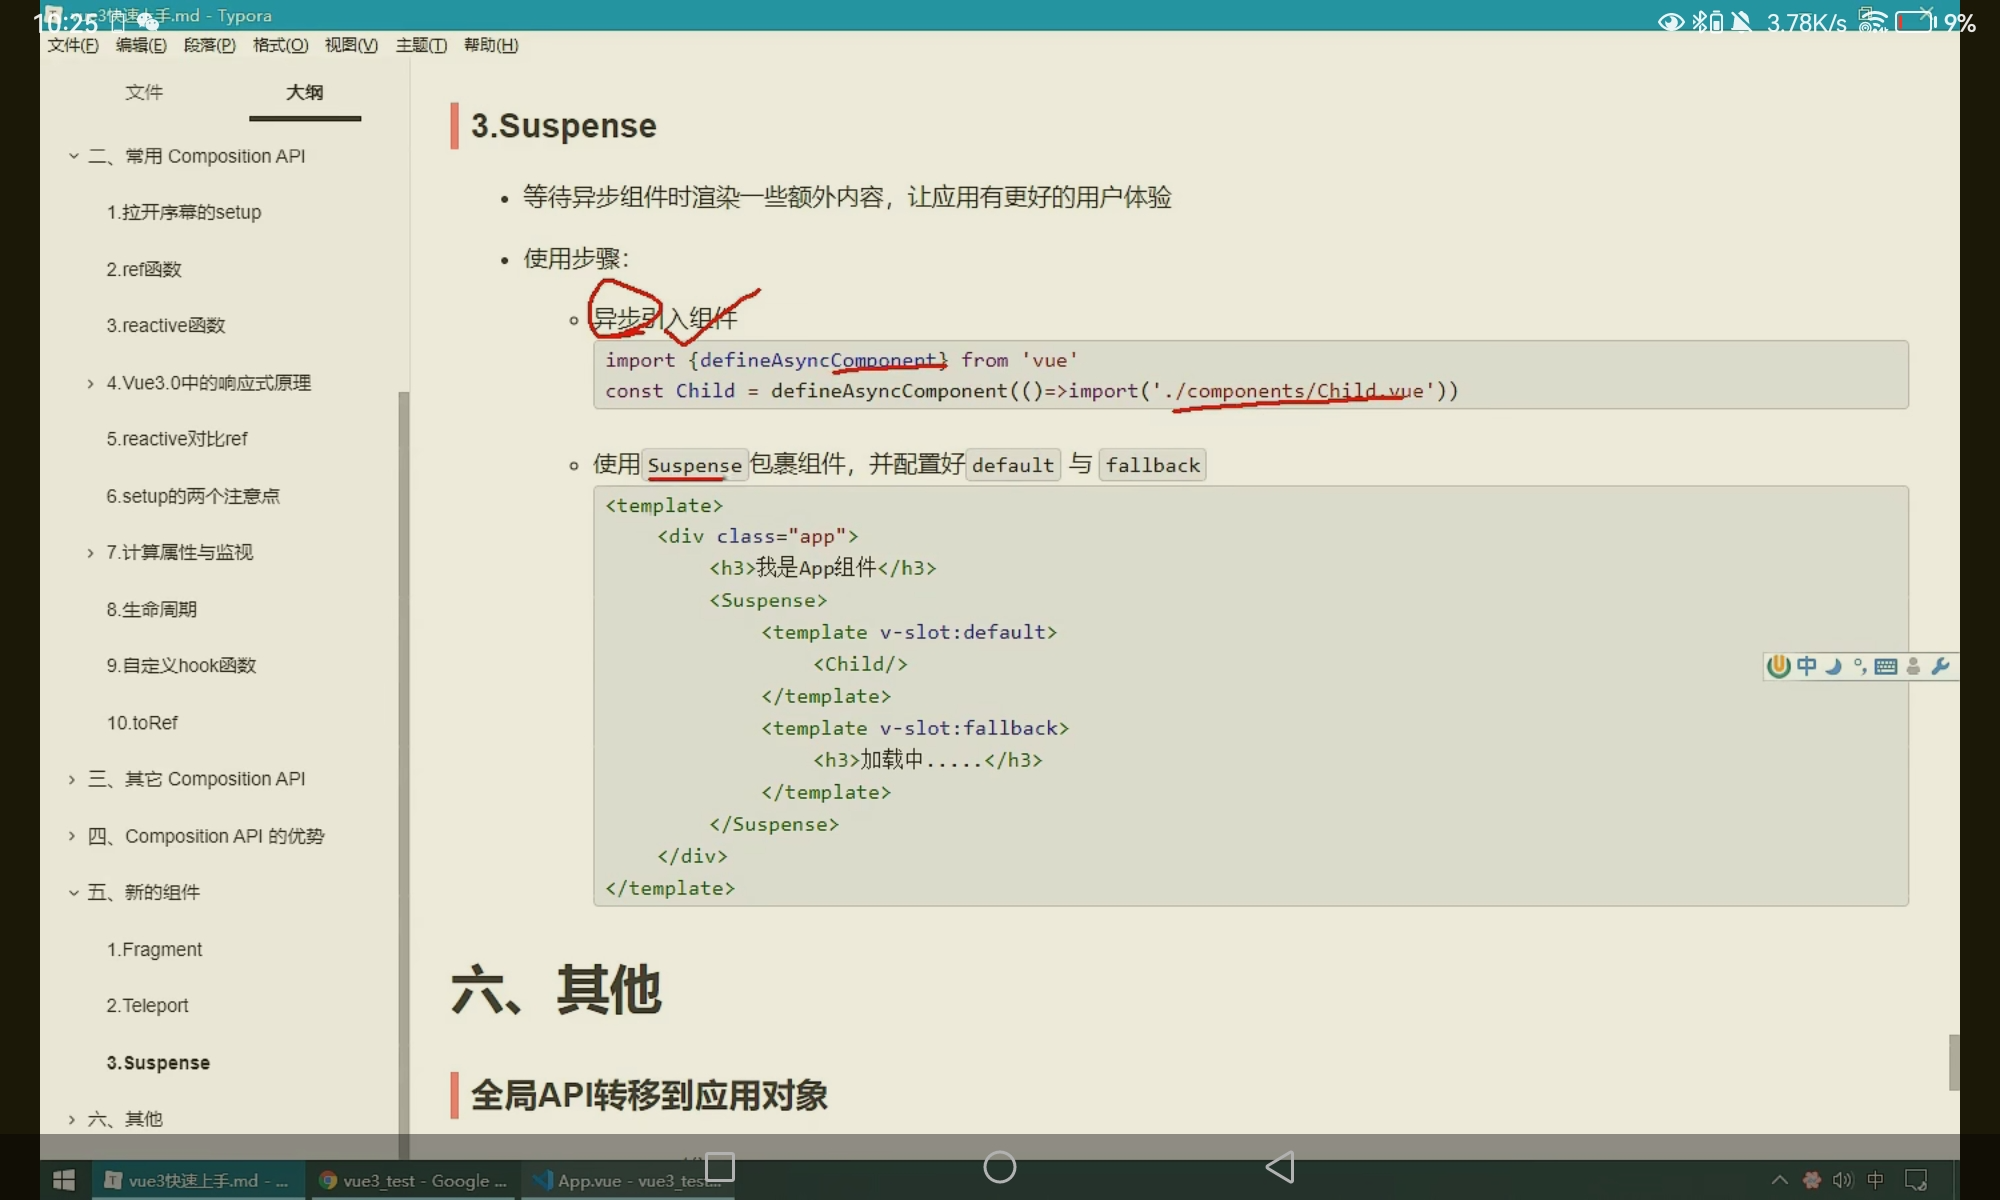Jump to 2.Teleport in the outline

pyautogui.click(x=148, y=1005)
